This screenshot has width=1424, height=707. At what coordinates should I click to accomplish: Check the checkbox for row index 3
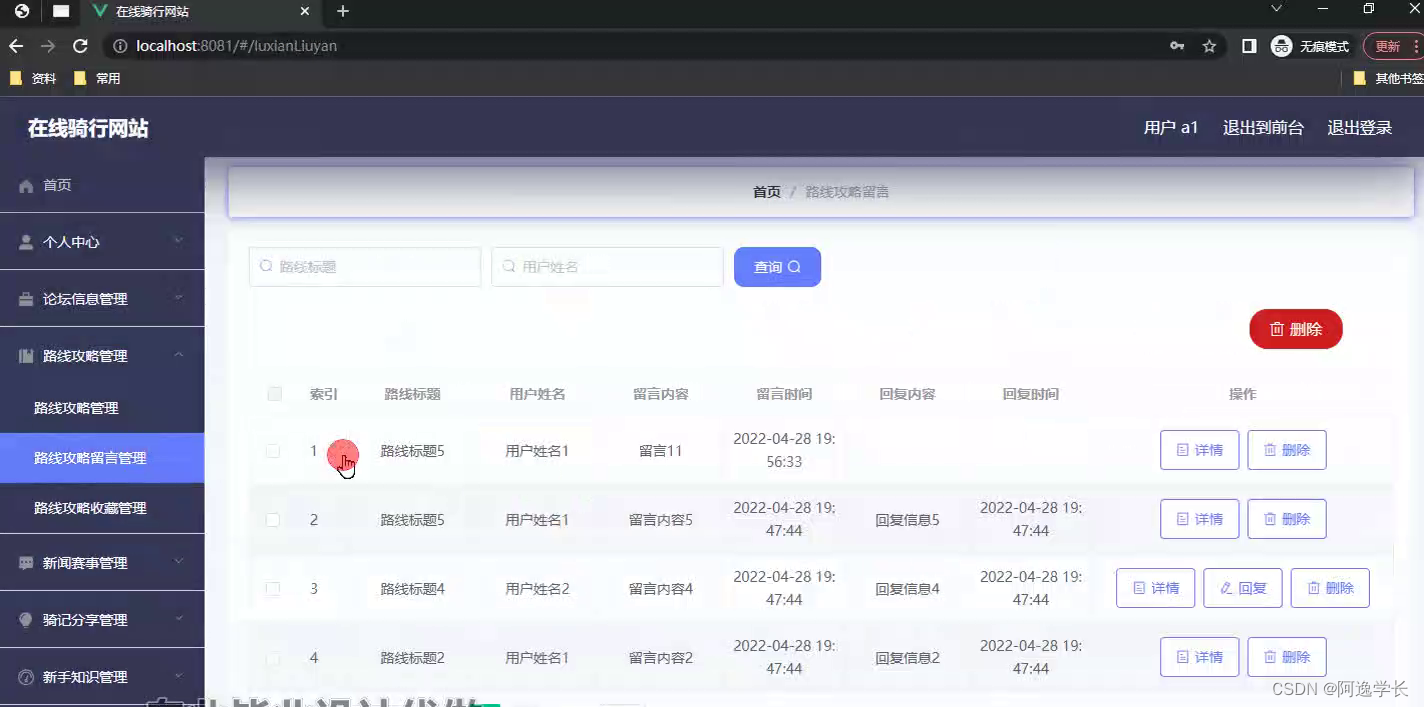click(x=273, y=589)
